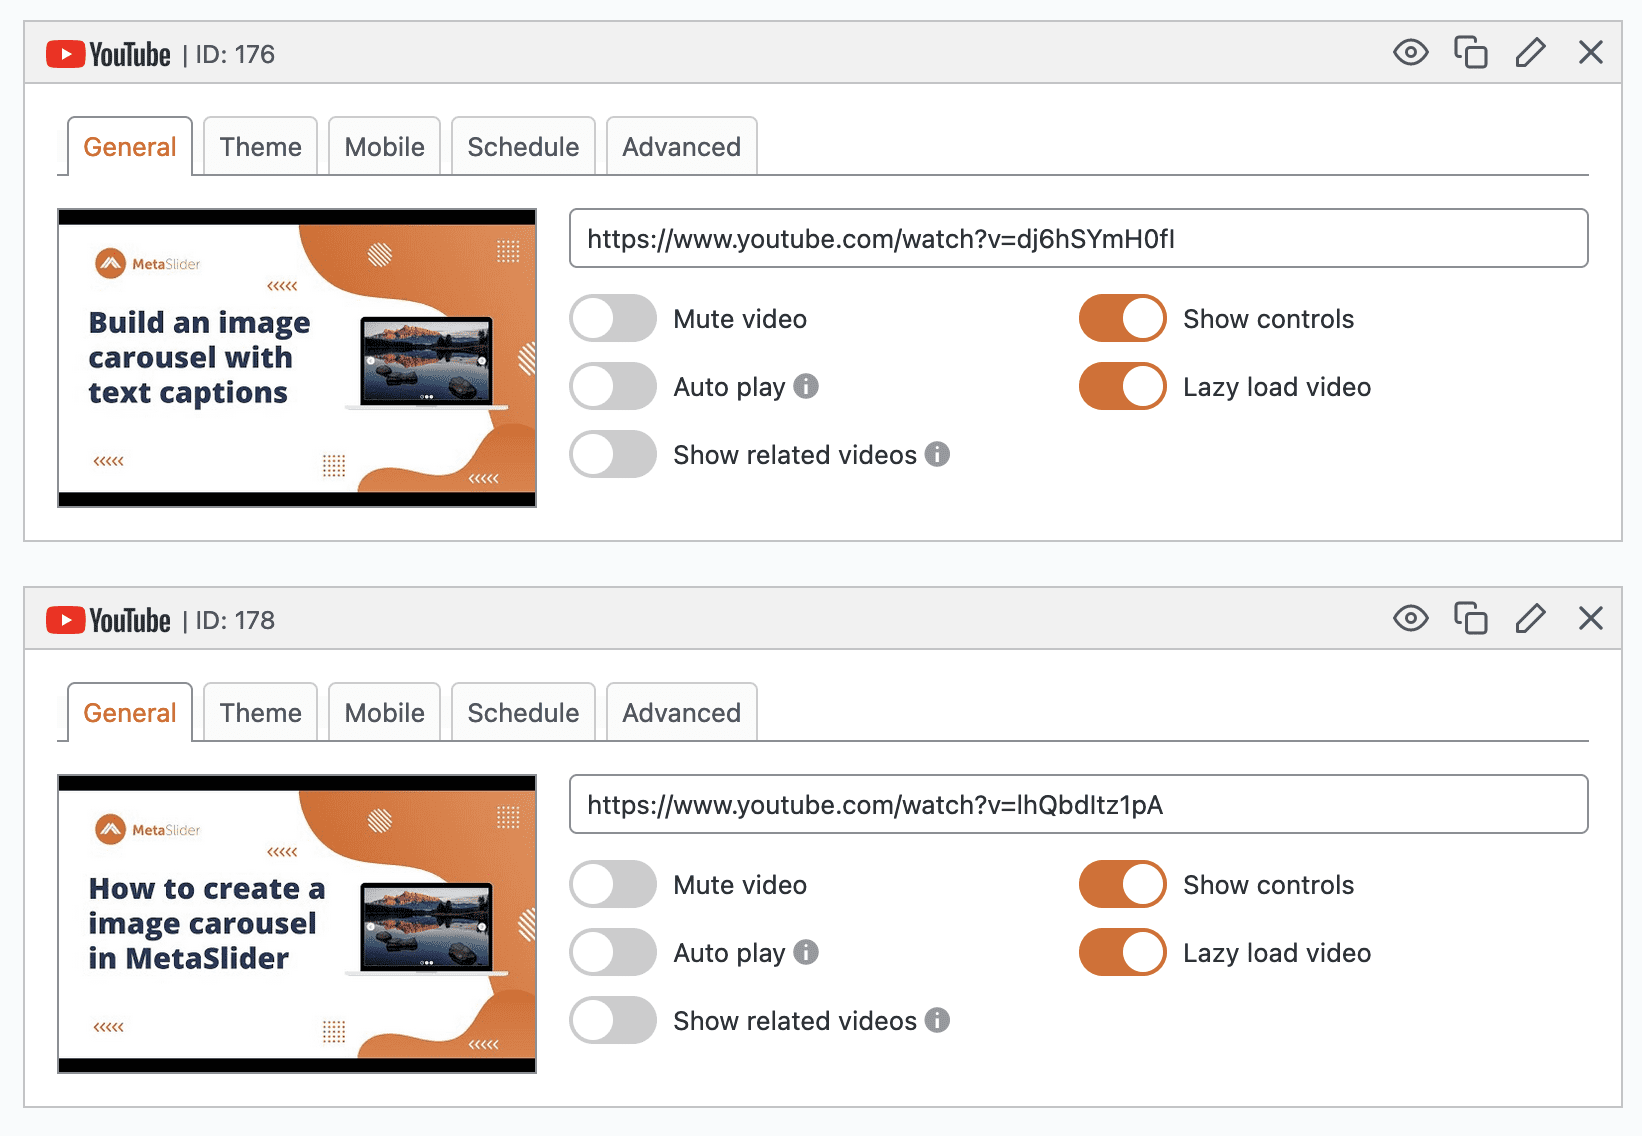Click the eye preview icon for slide 176
Screen dimensions: 1642x1136
pos(1410,52)
